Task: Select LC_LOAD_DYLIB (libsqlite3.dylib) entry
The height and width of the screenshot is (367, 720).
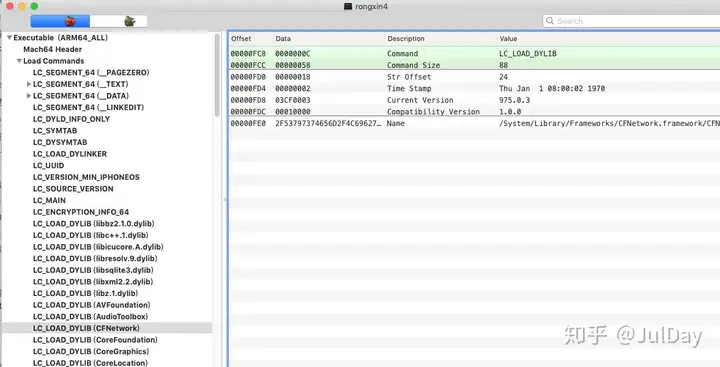Action: coord(93,270)
